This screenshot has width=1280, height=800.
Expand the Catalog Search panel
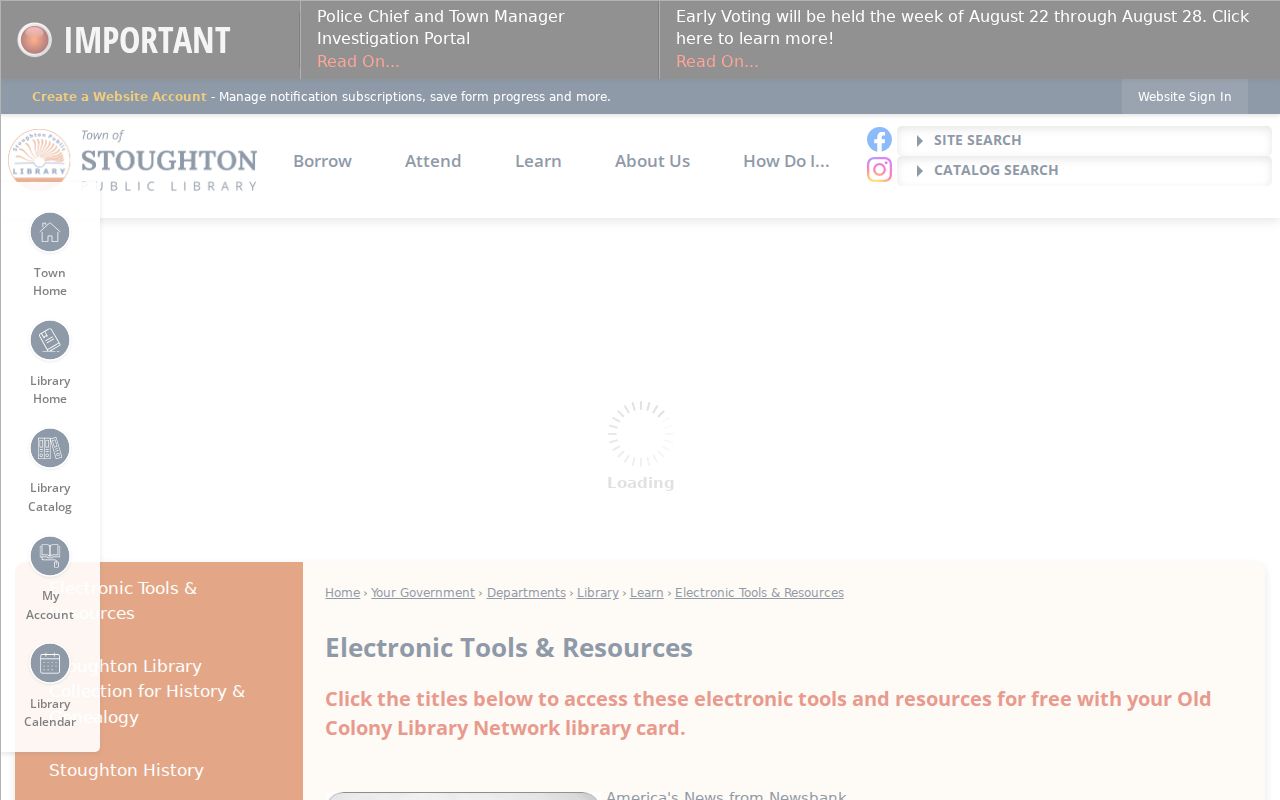1083,170
